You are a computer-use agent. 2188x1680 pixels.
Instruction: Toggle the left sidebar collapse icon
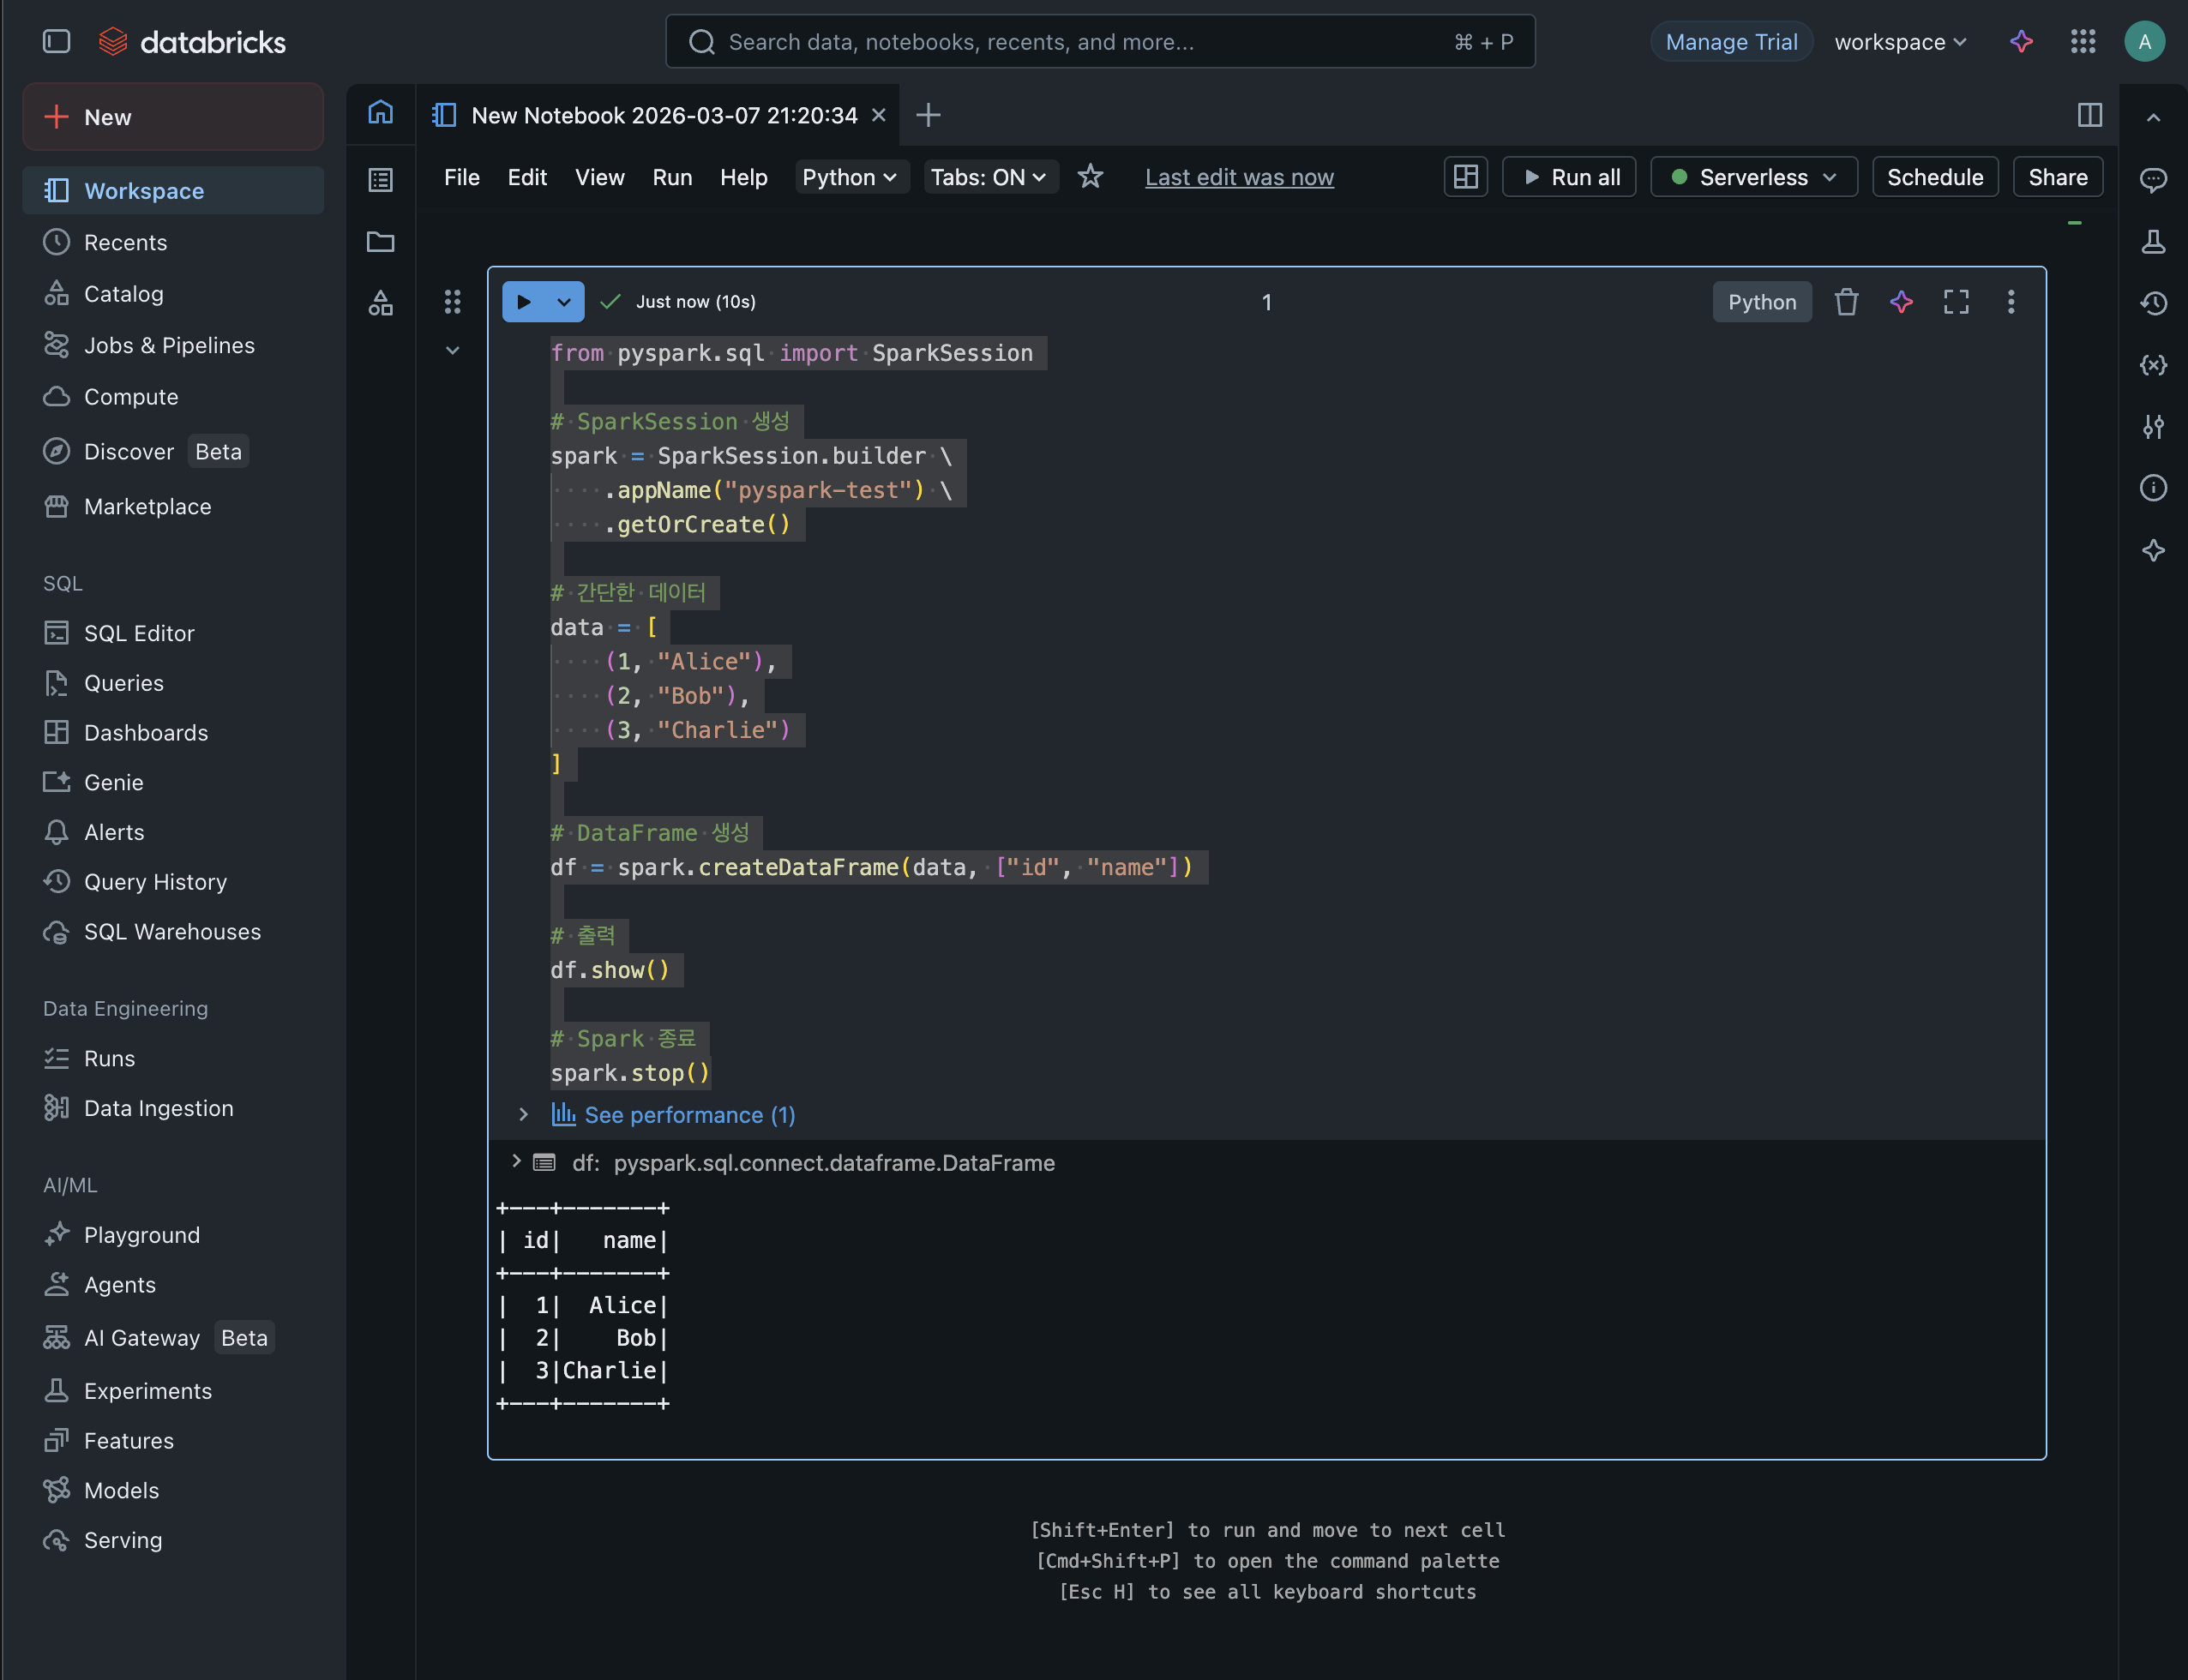57,42
